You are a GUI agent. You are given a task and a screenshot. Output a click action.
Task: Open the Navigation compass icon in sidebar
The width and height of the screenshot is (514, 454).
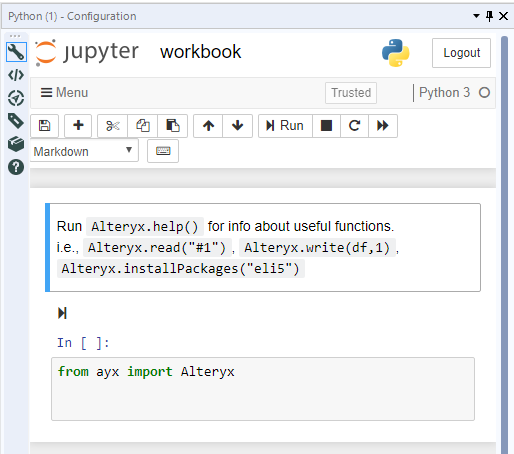point(16,98)
